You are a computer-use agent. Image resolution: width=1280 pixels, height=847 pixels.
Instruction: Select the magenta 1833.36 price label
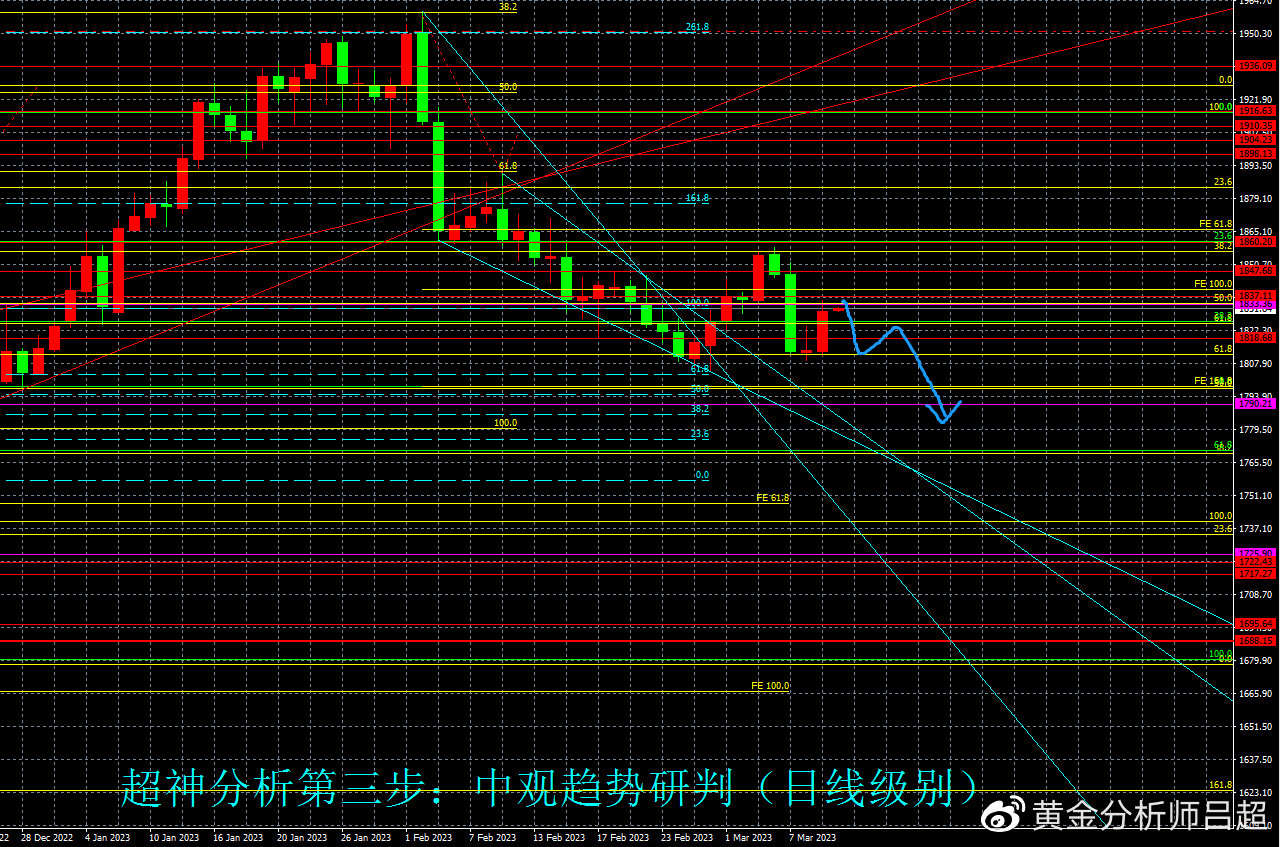point(1255,304)
